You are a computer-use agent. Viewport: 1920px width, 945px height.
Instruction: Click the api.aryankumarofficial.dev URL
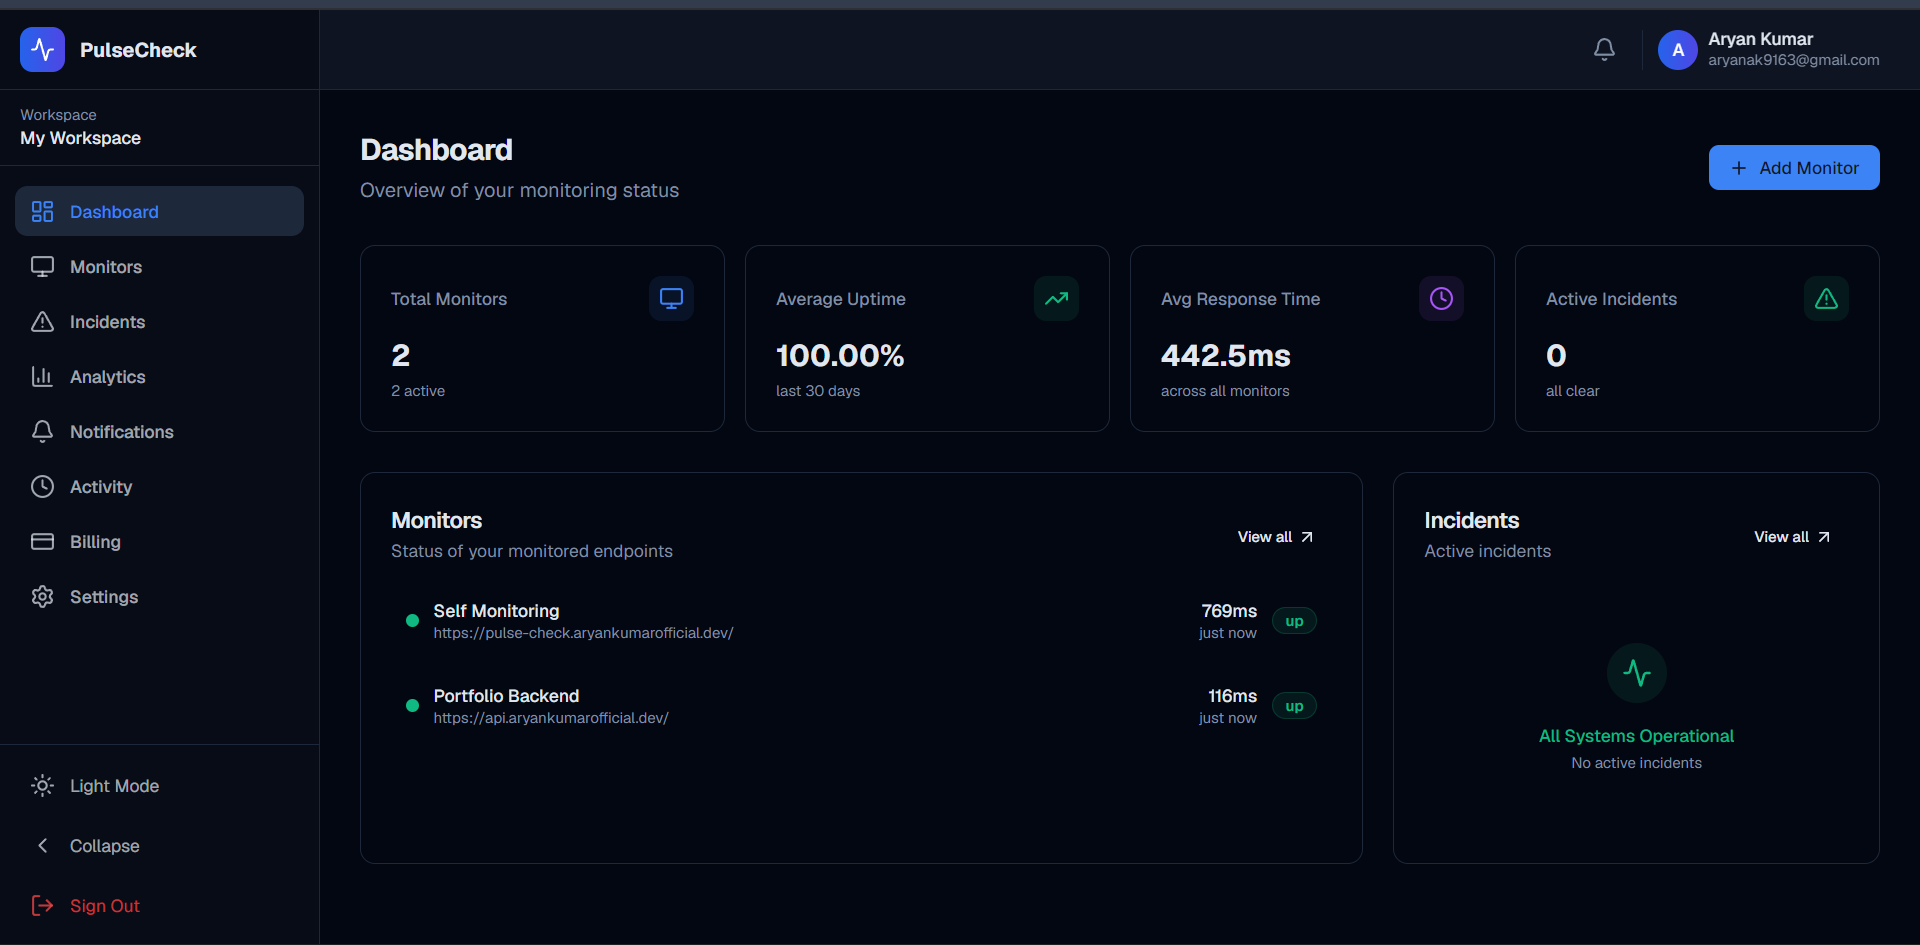tap(551, 718)
